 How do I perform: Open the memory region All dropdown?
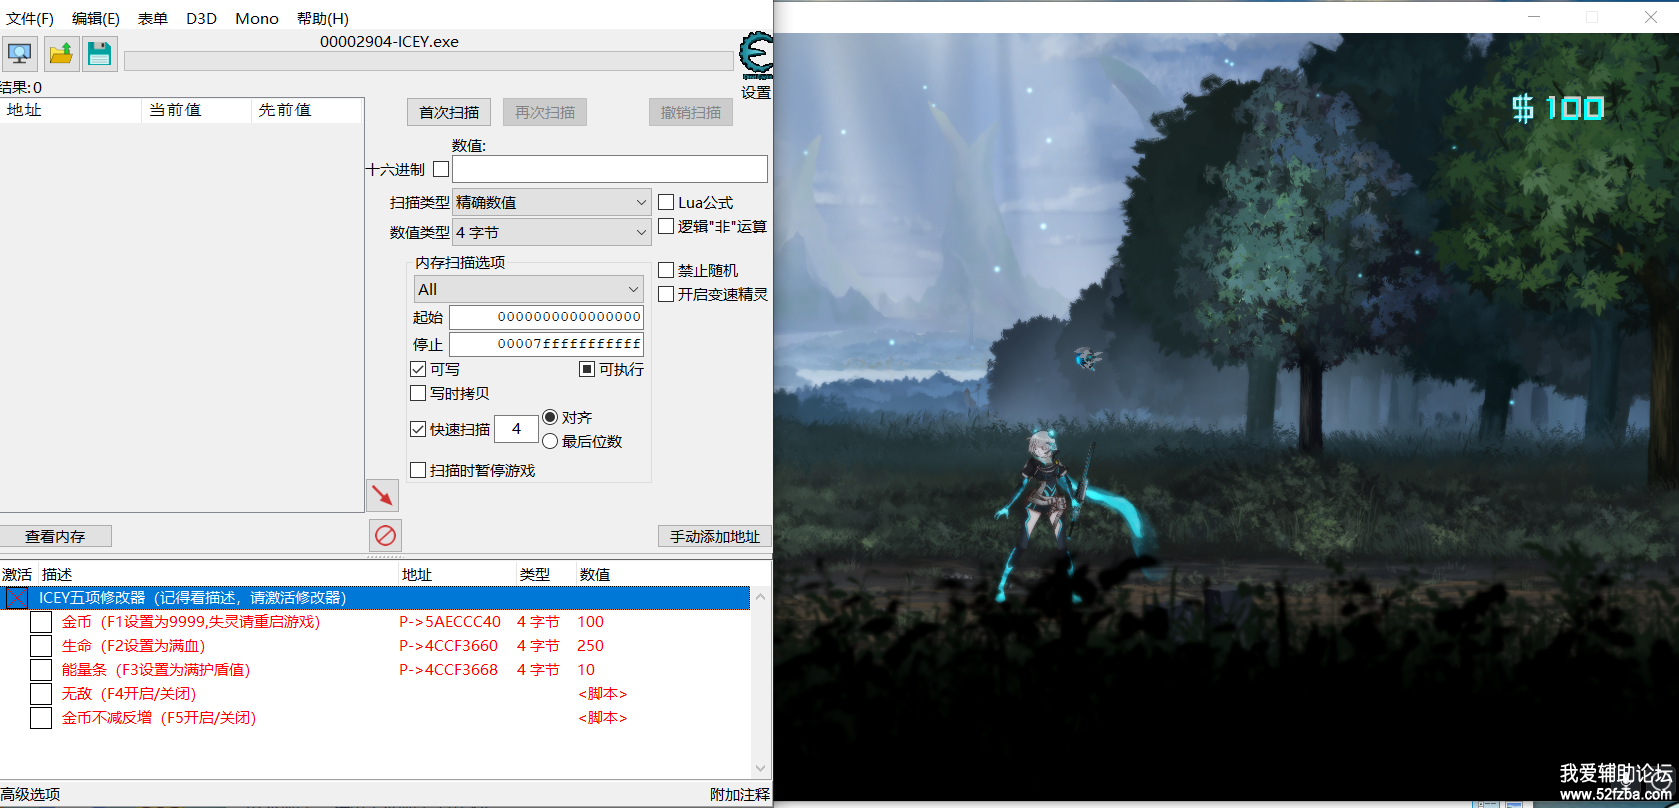click(529, 289)
